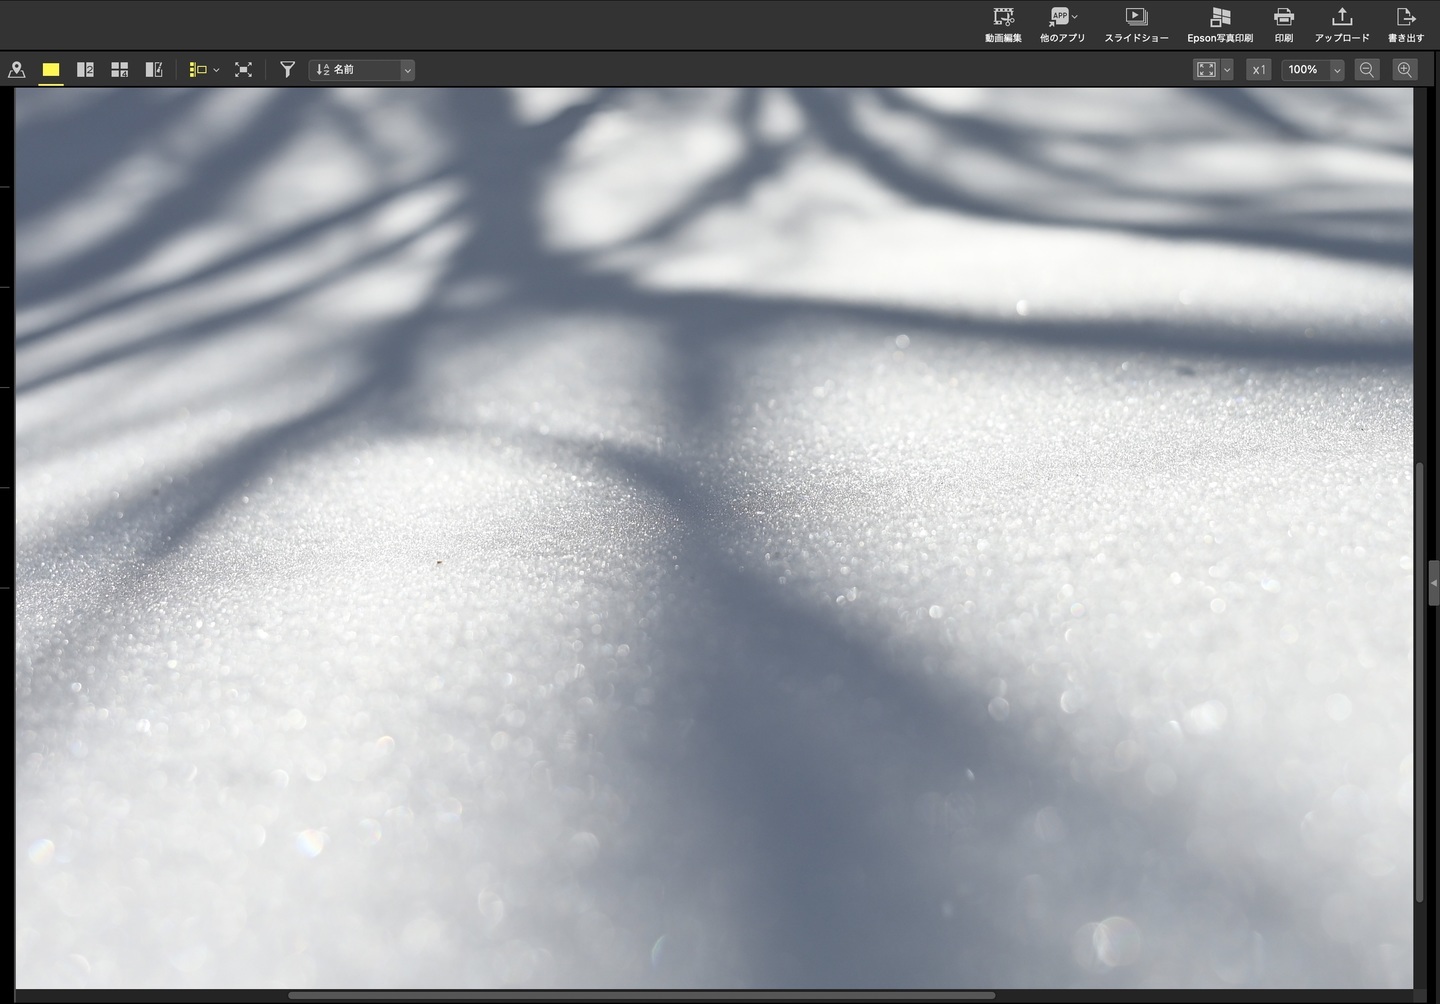This screenshot has height=1004, width=1440.
Task: Zoom out with the minus magnifier
Action: pos(1366,70)
